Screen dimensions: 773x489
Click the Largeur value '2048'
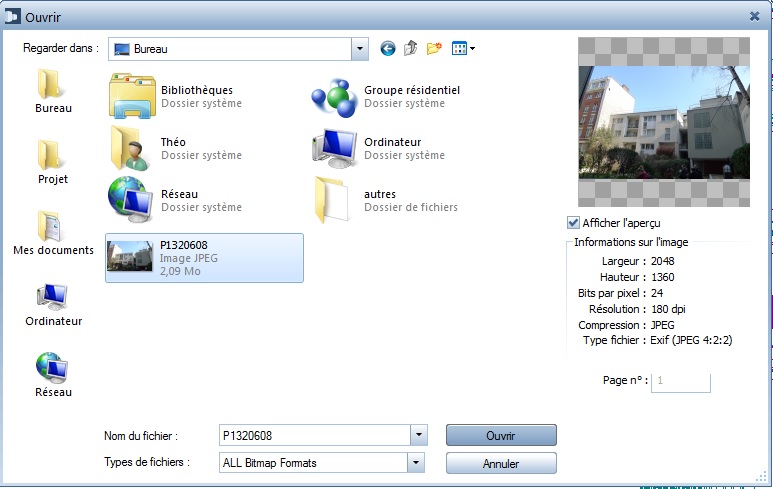pos(663,261)
